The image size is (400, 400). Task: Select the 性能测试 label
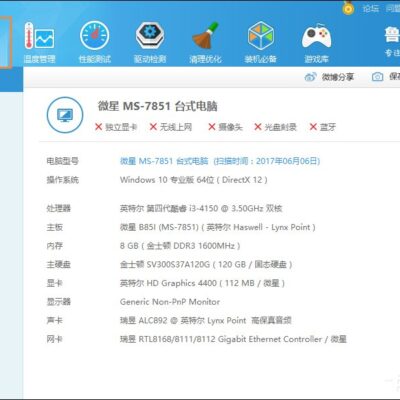[95, 59]
